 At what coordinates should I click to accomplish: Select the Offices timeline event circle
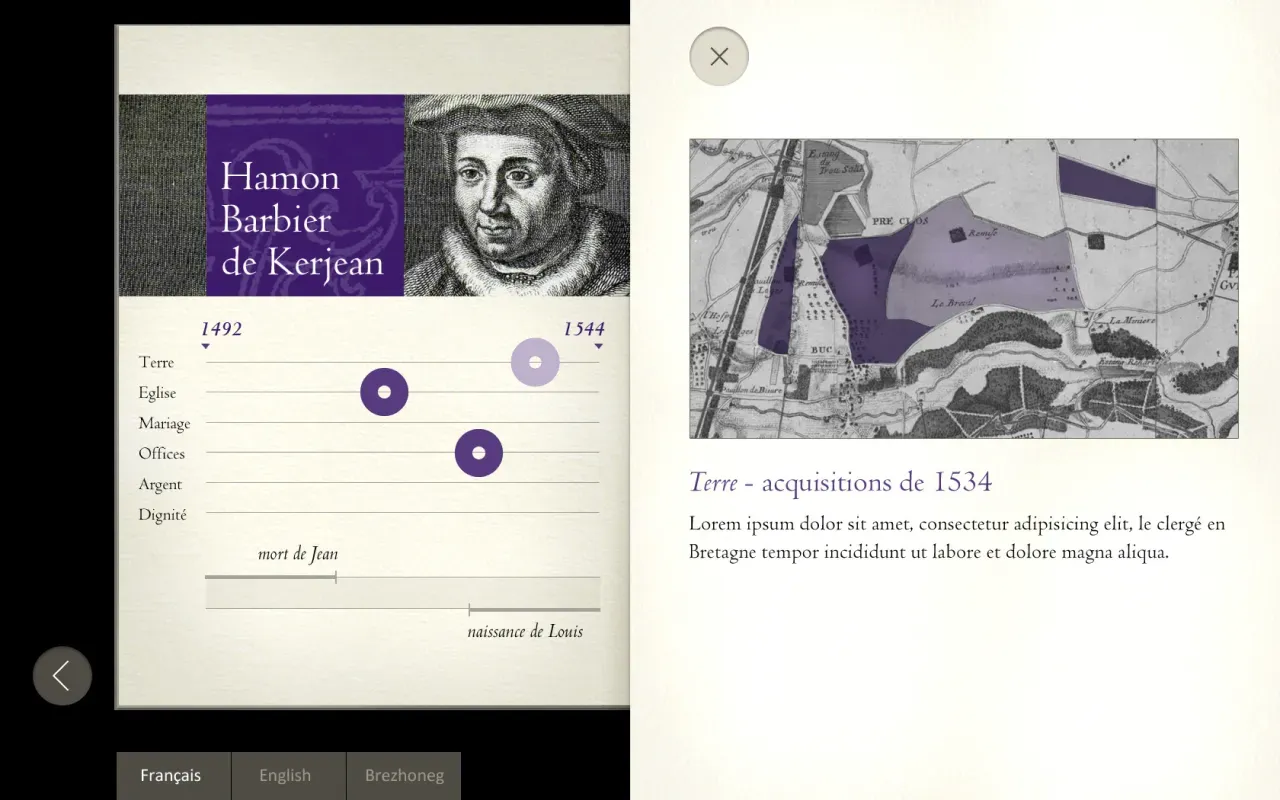tap(479, 453)
